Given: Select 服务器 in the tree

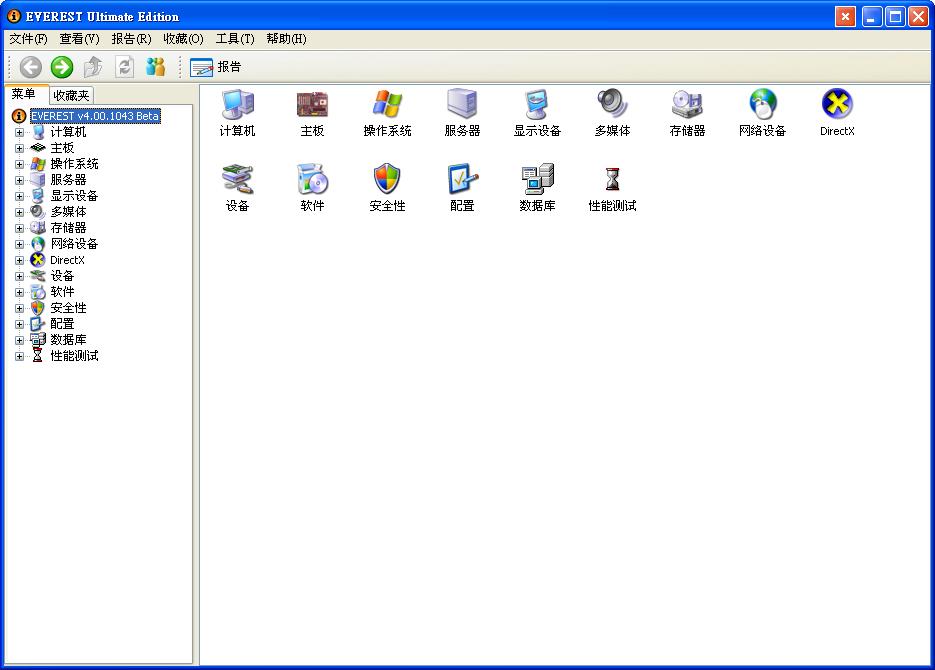Looking at the screenshot, I should click(68, 180).
